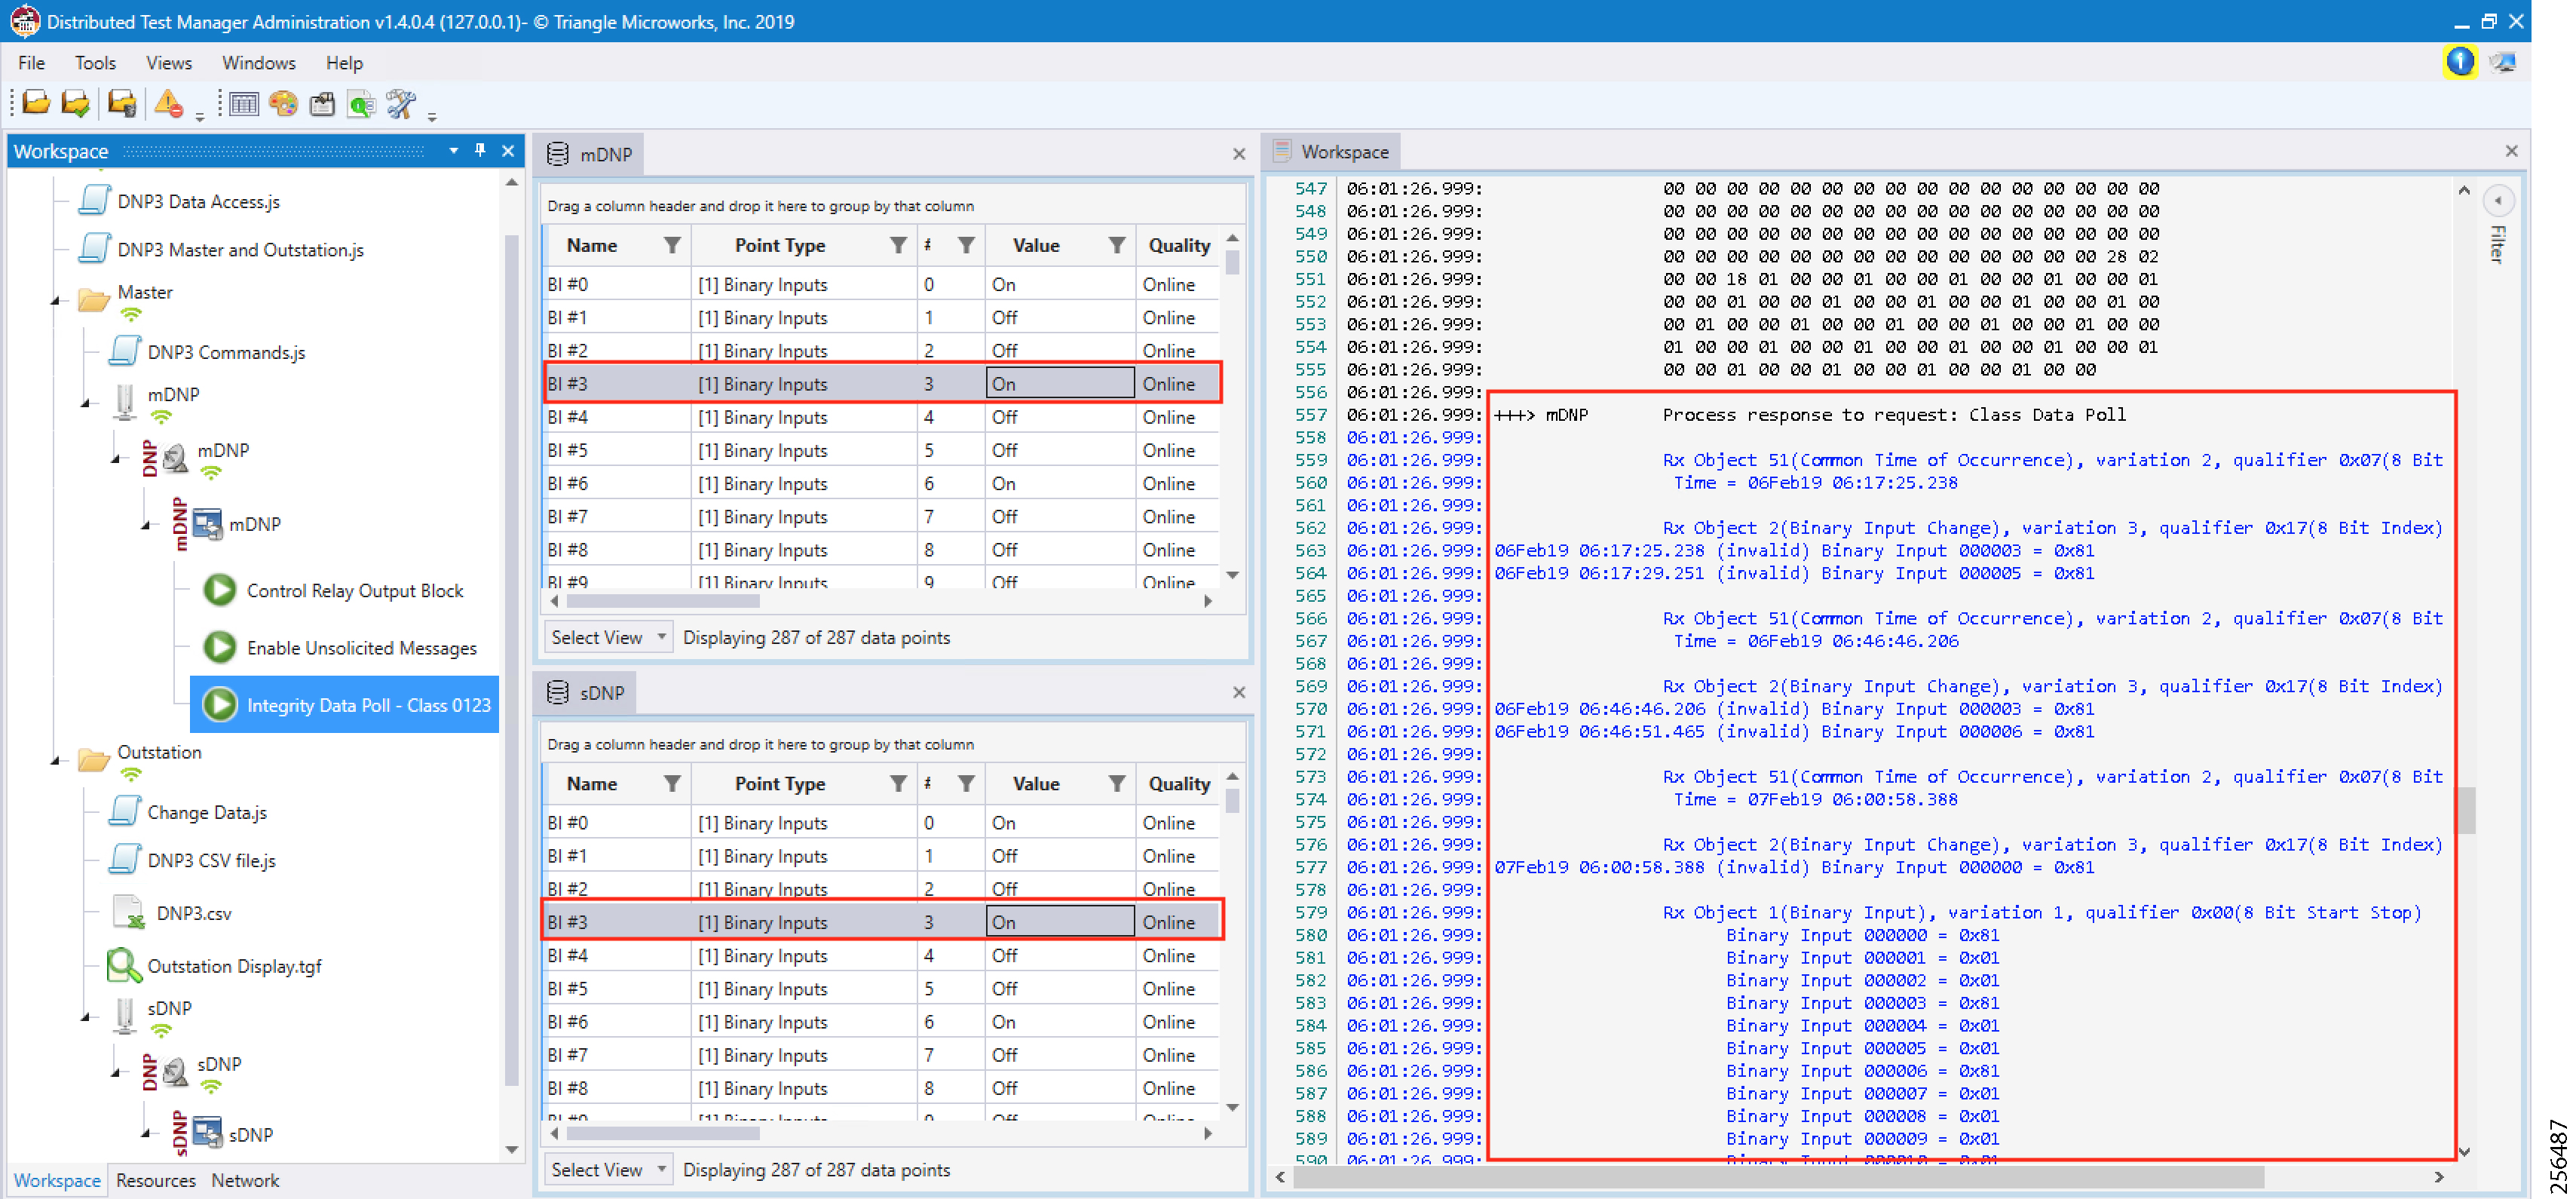The height and width of the screenshot is (1199, 2576).
Task: Click the DNP3.csv file icon
Action: pos(129,912)
